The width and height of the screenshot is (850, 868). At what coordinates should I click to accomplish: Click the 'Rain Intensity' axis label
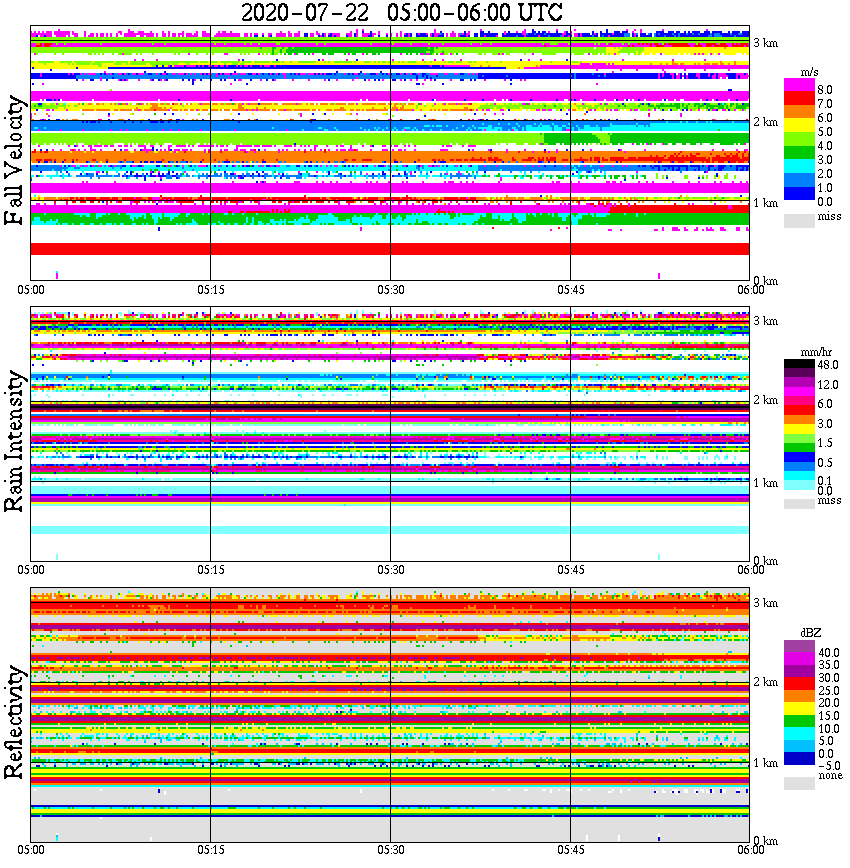click(x=15, y=441)
